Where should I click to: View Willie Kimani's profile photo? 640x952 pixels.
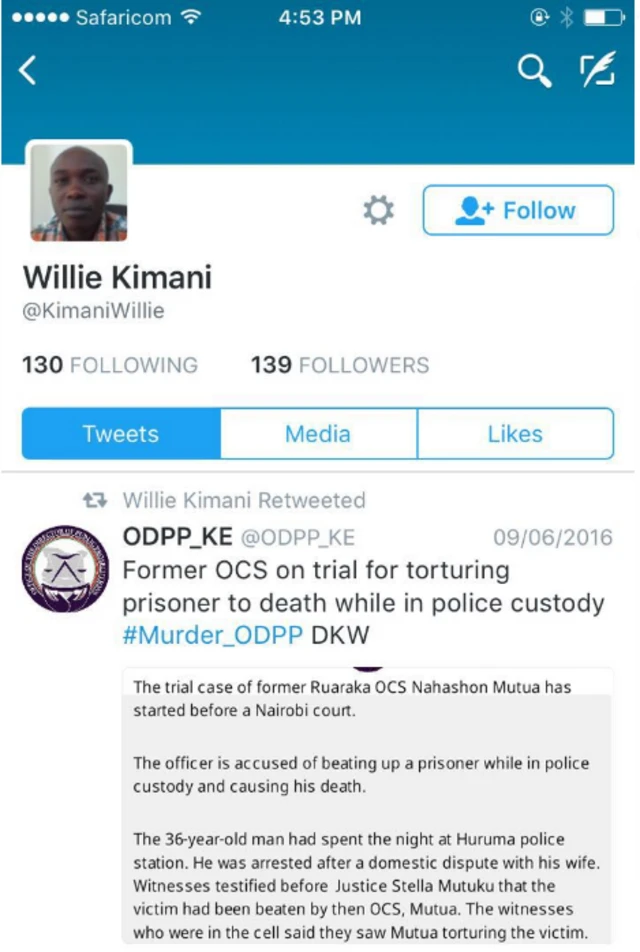tap(79, 192)
